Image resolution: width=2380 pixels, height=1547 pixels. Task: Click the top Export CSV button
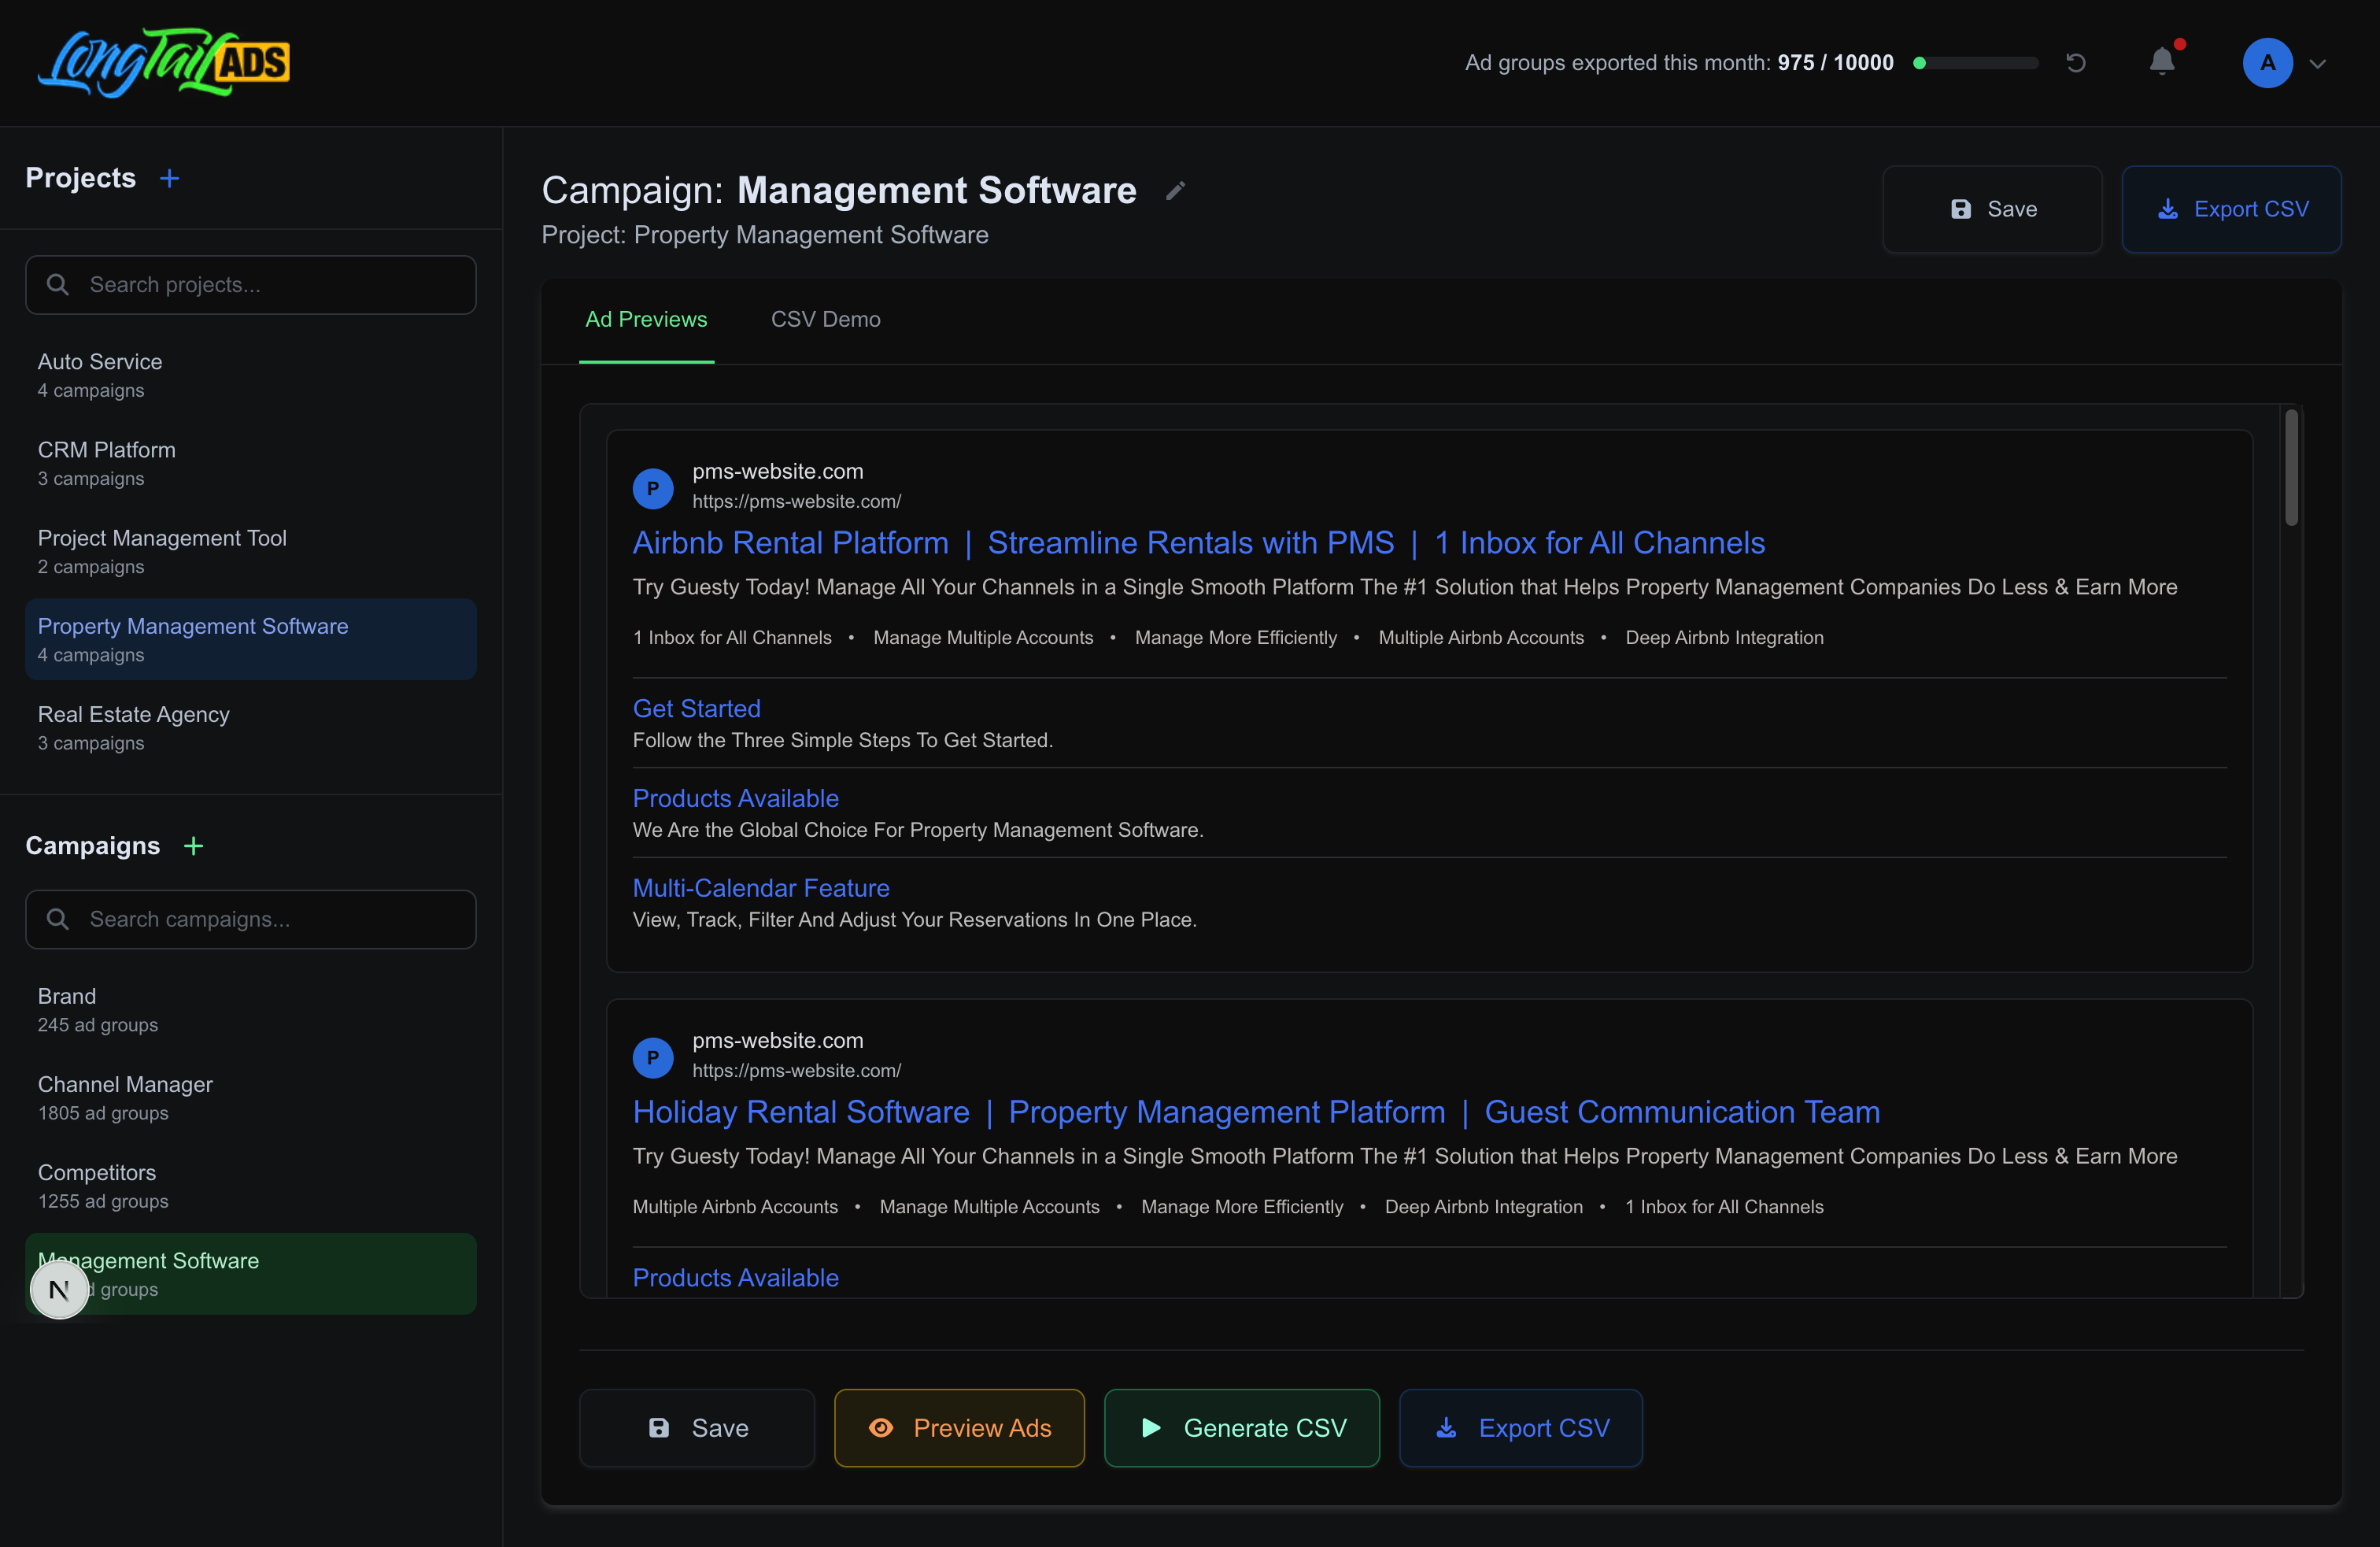pyautogui.click(x=2231, y=209)
